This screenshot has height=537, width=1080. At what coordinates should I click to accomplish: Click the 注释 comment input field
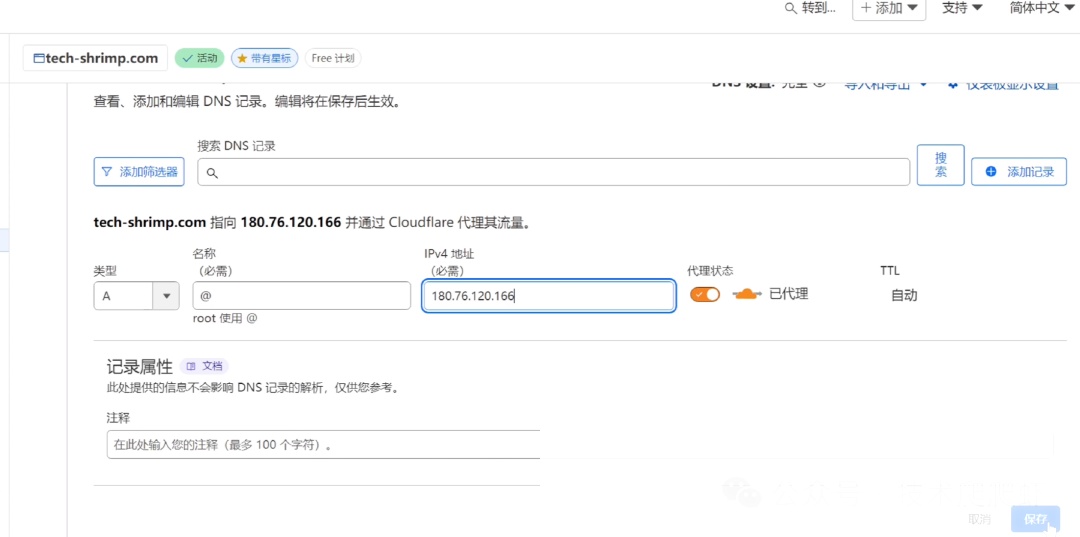tap(324, 445)
